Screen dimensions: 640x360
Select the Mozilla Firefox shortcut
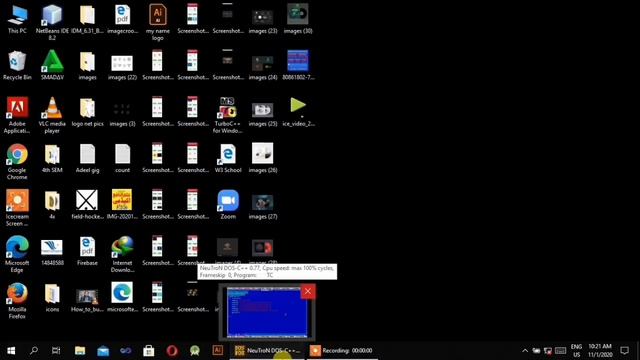pyautogui.click(x=17, y=301)
